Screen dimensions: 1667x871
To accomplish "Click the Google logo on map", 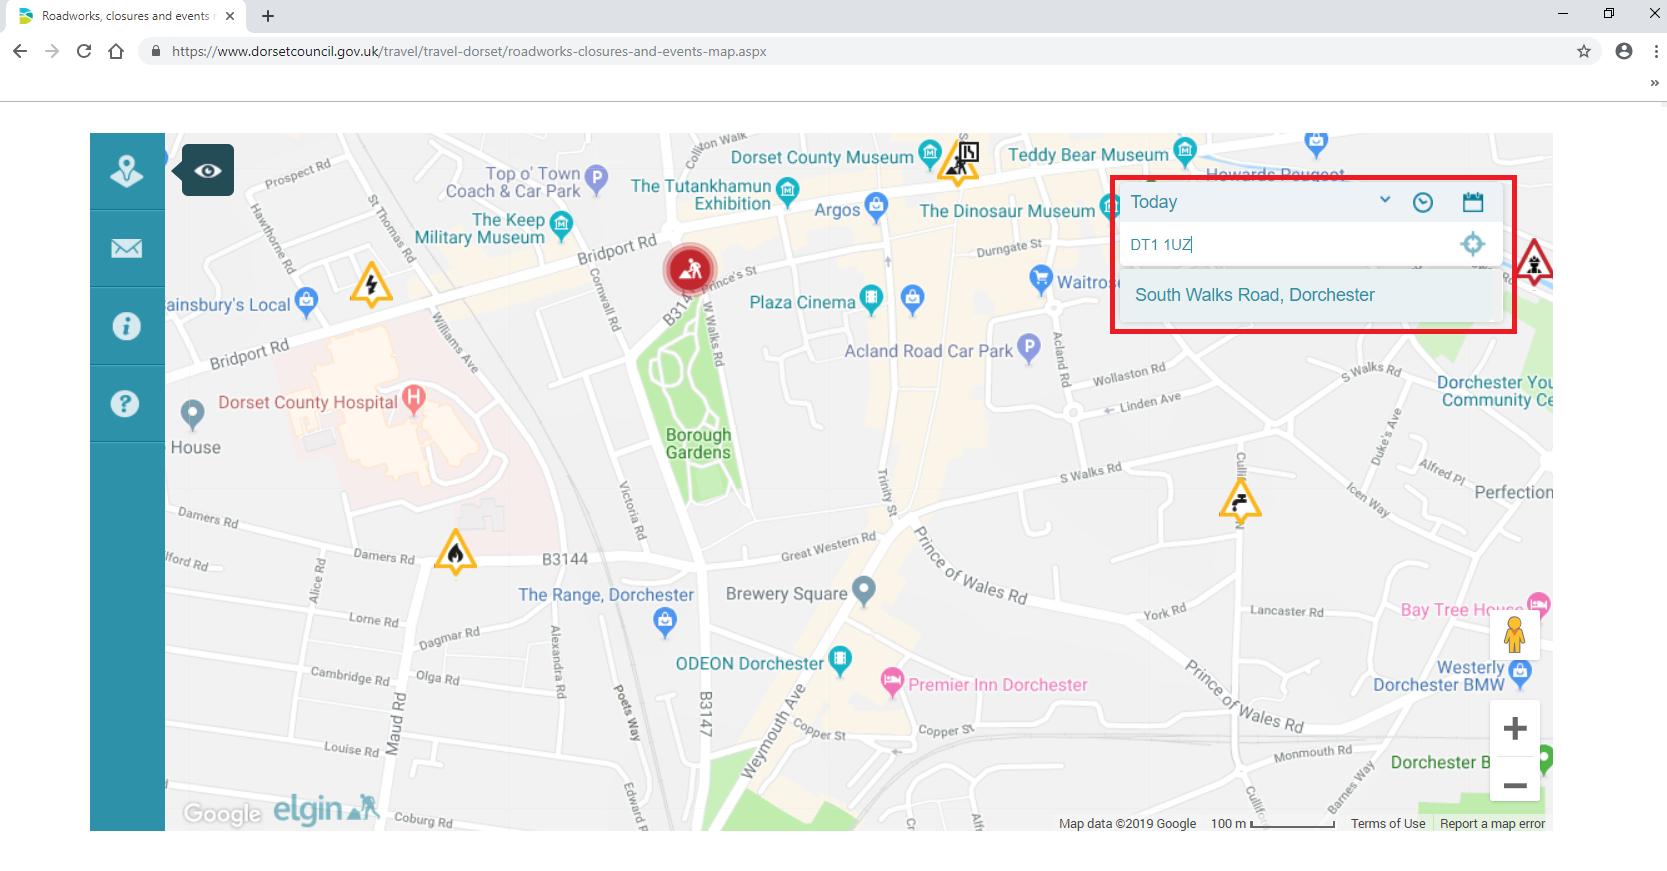I will coord(222,813).
